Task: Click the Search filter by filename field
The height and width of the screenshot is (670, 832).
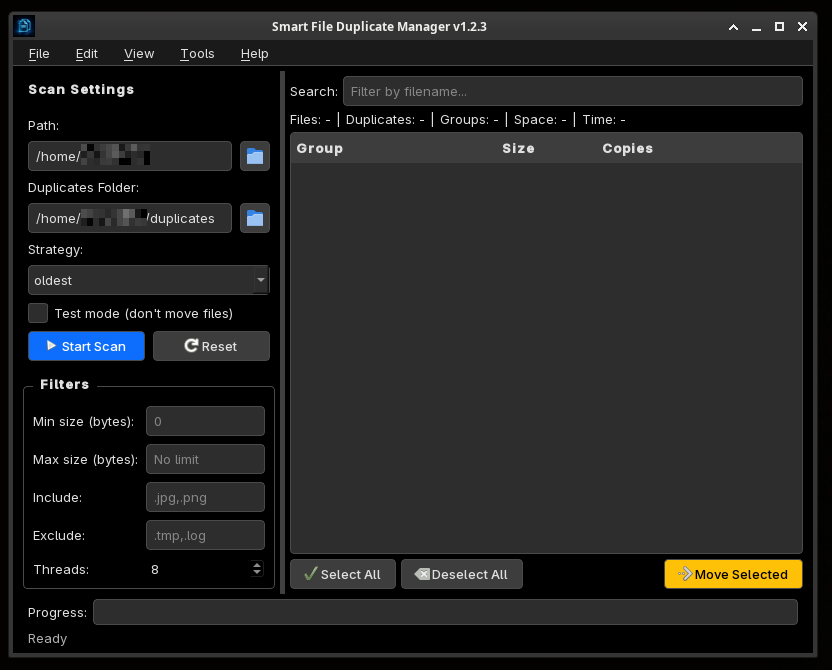Action: click(573, 91)
